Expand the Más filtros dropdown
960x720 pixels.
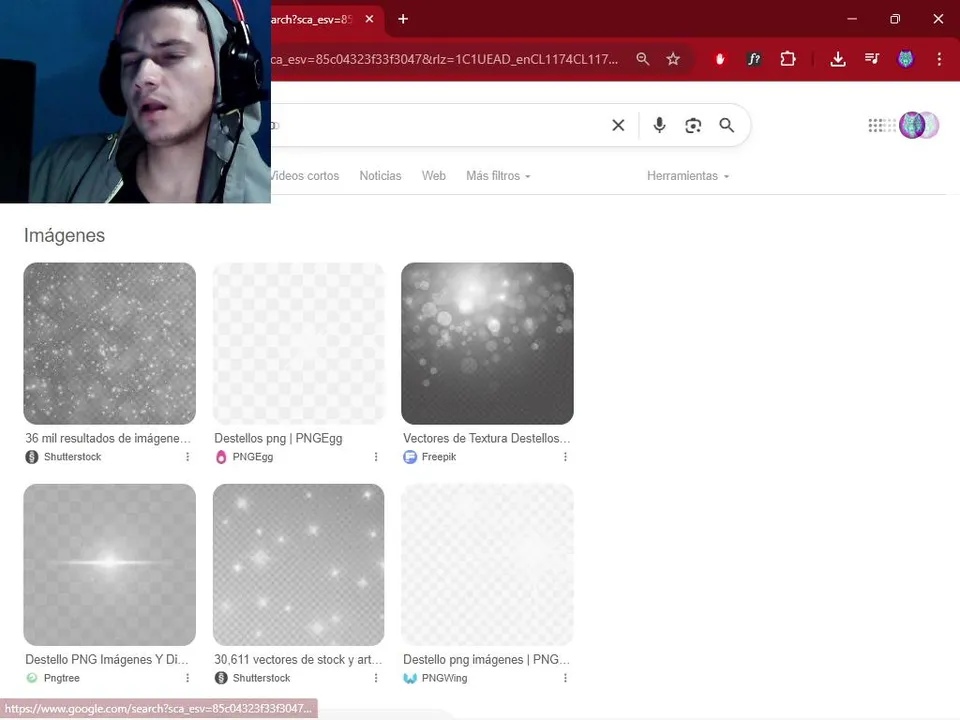pos(498,176)
